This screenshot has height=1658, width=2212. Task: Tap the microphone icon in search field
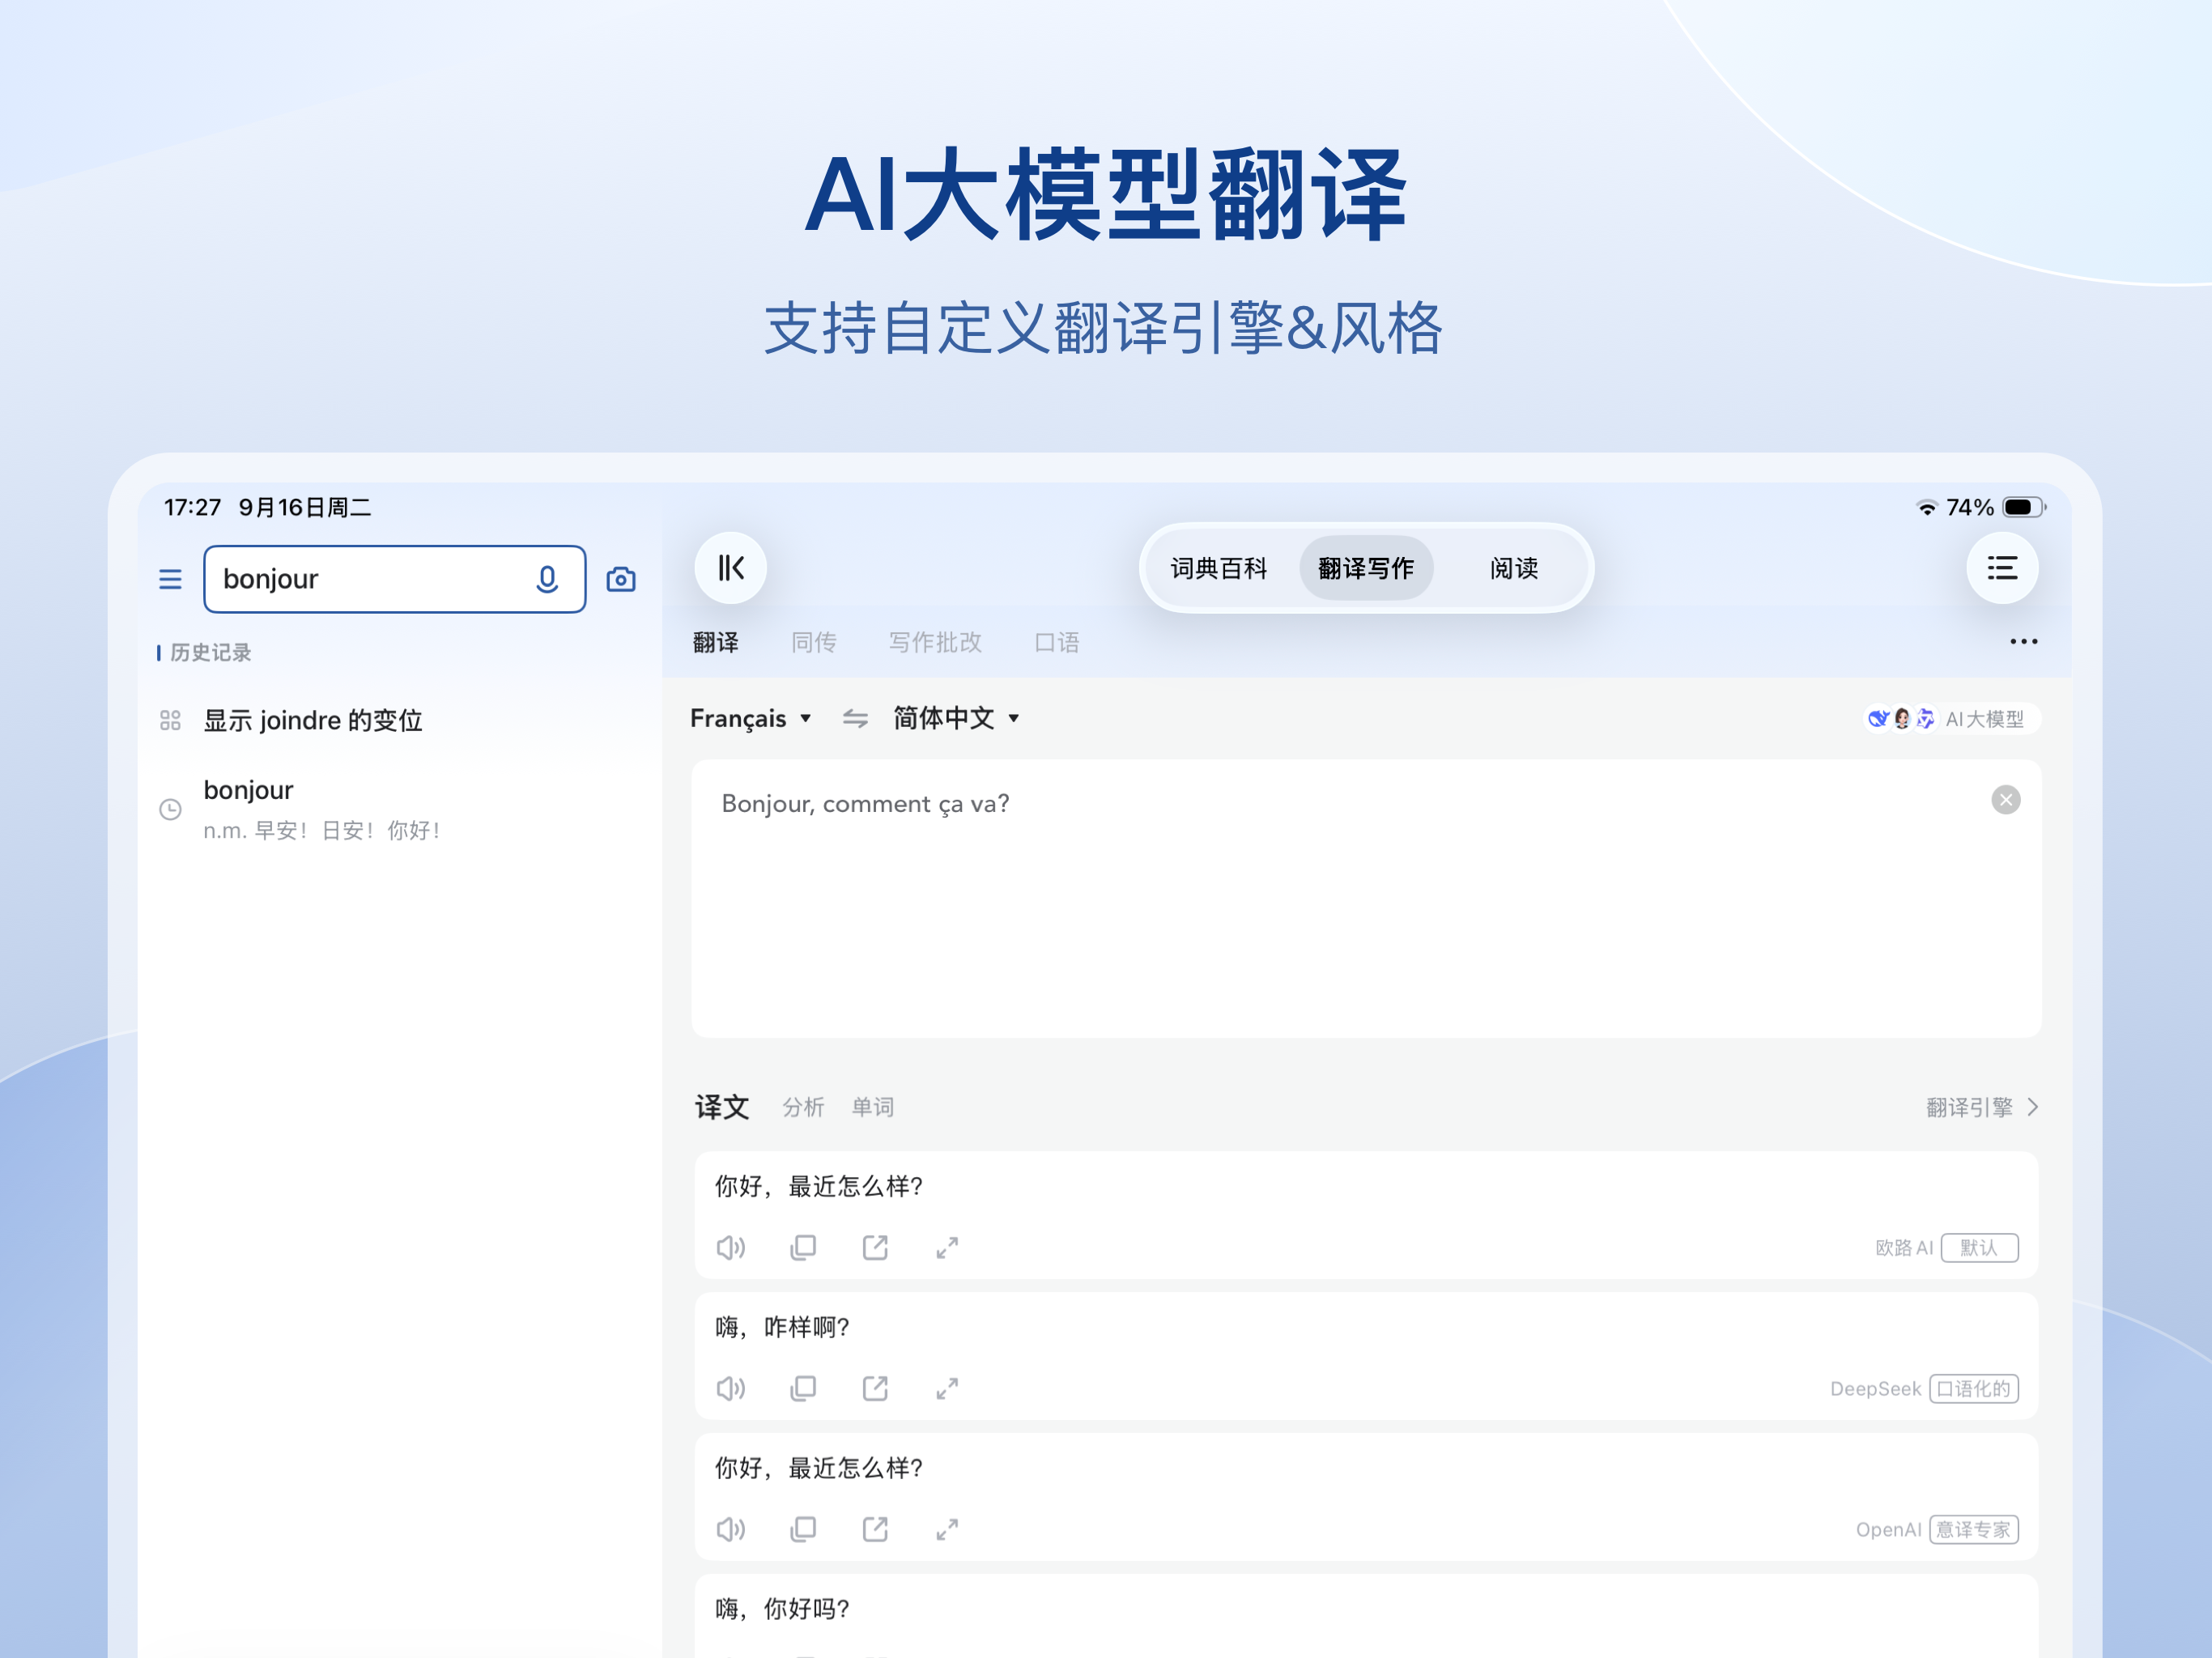[x=547, y=579]
